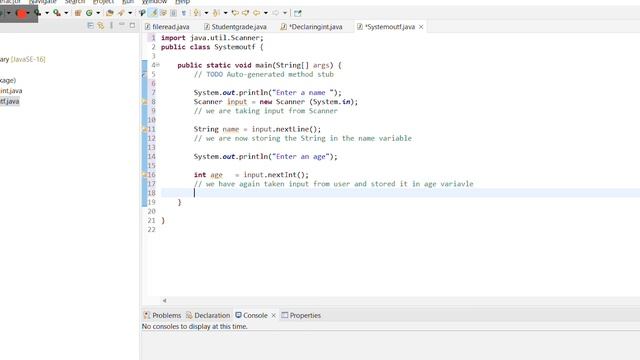Toggle Block Selection mode
This screenshot has width=640, height=360.
[x=173, y=13]
